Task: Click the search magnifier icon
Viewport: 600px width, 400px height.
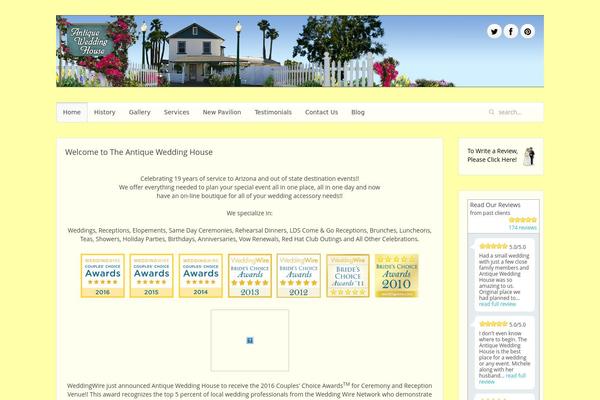Action: point(491,112)
